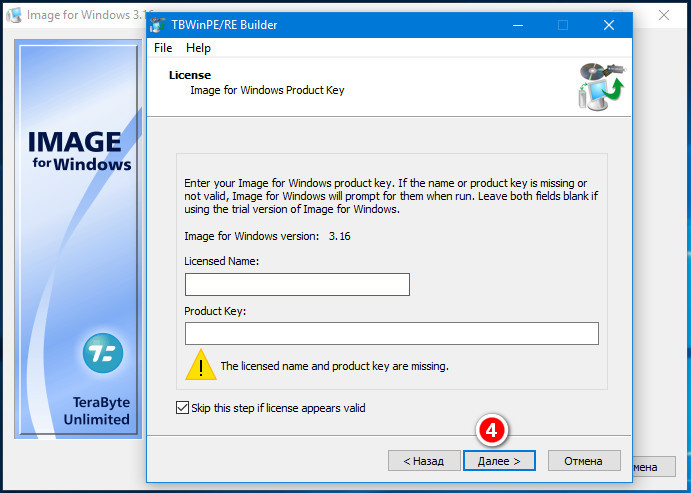Click the TBWinPE/RE Builder title bar icon

tap(157, 25)
